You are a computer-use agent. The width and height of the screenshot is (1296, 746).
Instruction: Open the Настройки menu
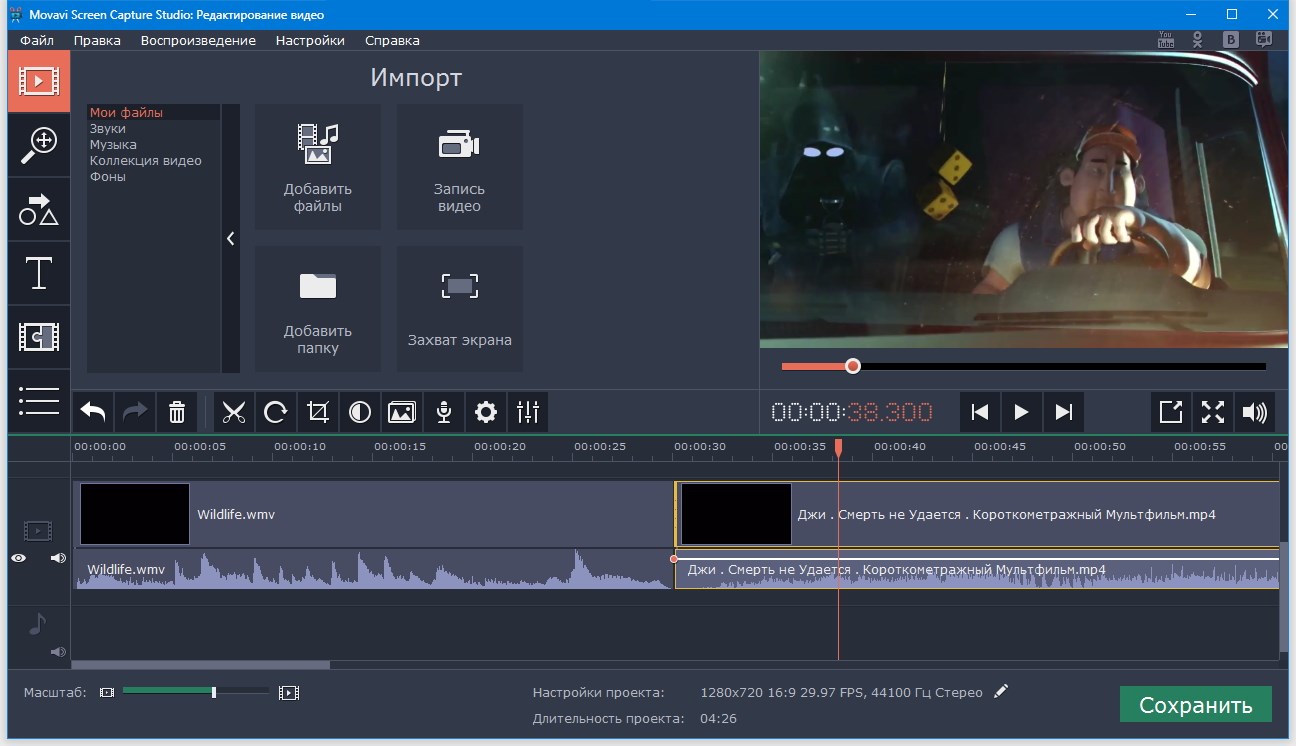click(310, 40)
